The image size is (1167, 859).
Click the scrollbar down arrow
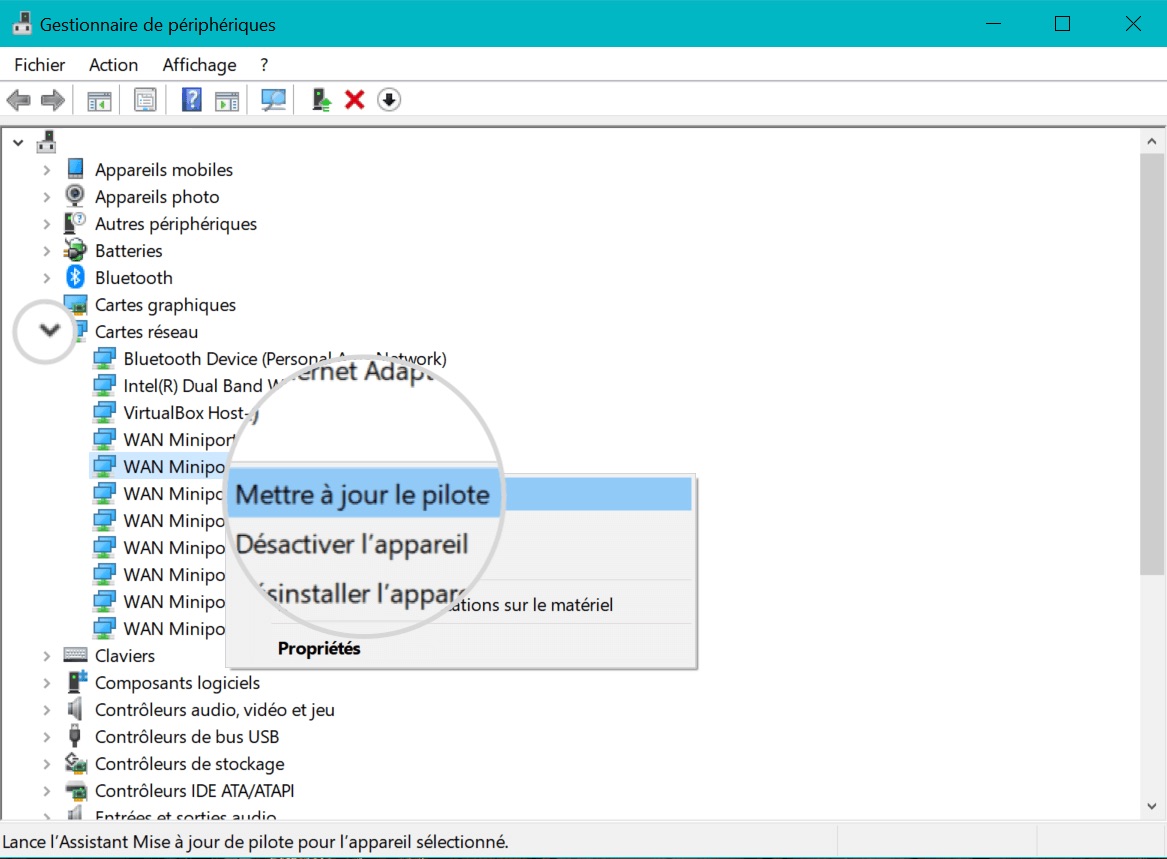tap(1151, 806)
